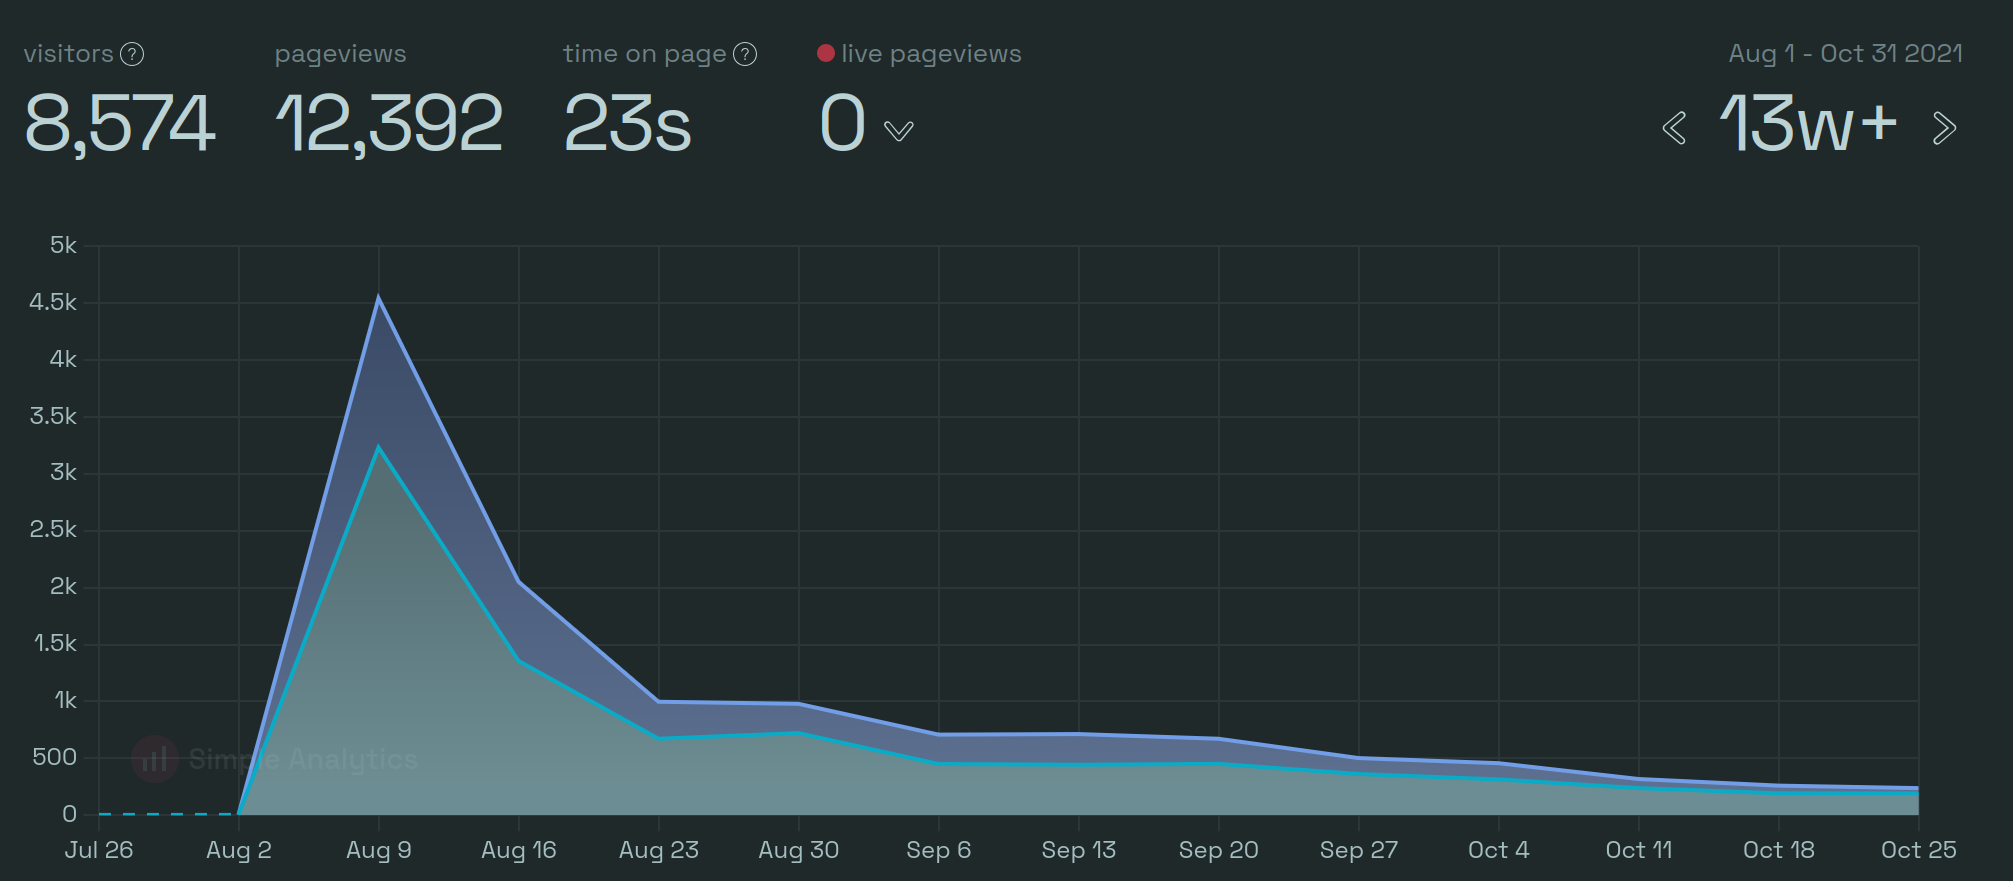Image resolution: width=2013 pixels, height=881 pixels.
Task: Open the visitors help question mark icon
Action: tap(132, 54)
